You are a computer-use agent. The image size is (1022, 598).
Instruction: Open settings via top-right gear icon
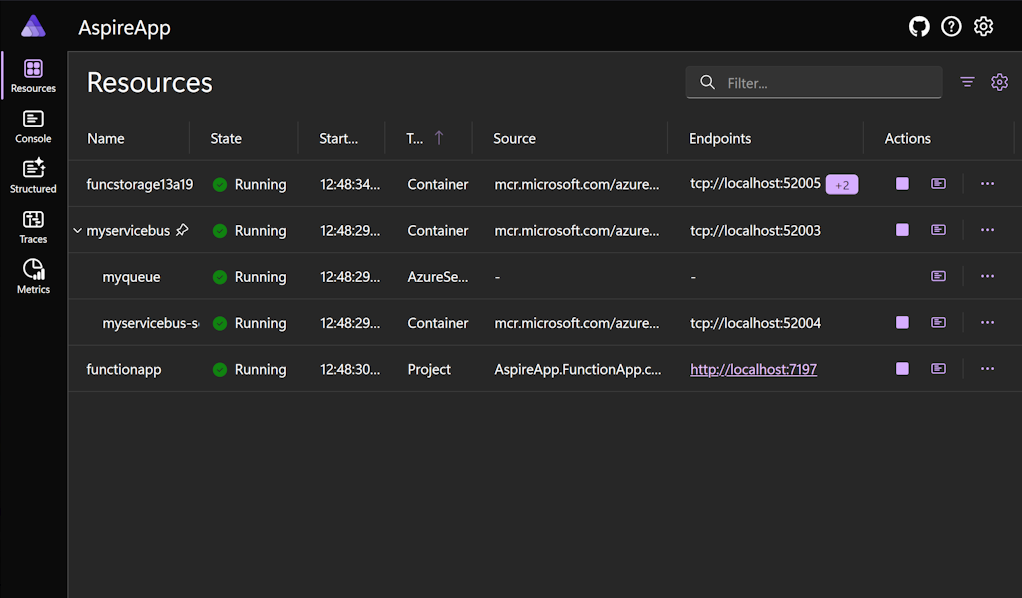point(983,26)
